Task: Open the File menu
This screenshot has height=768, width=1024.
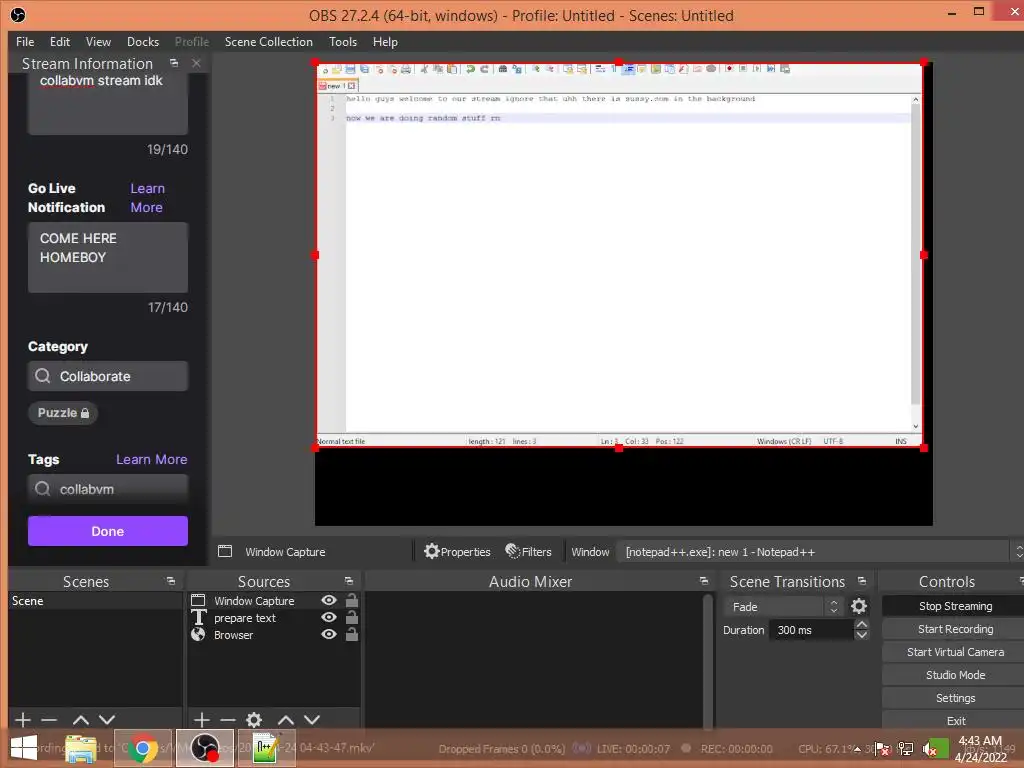Action: coord(25,42)
